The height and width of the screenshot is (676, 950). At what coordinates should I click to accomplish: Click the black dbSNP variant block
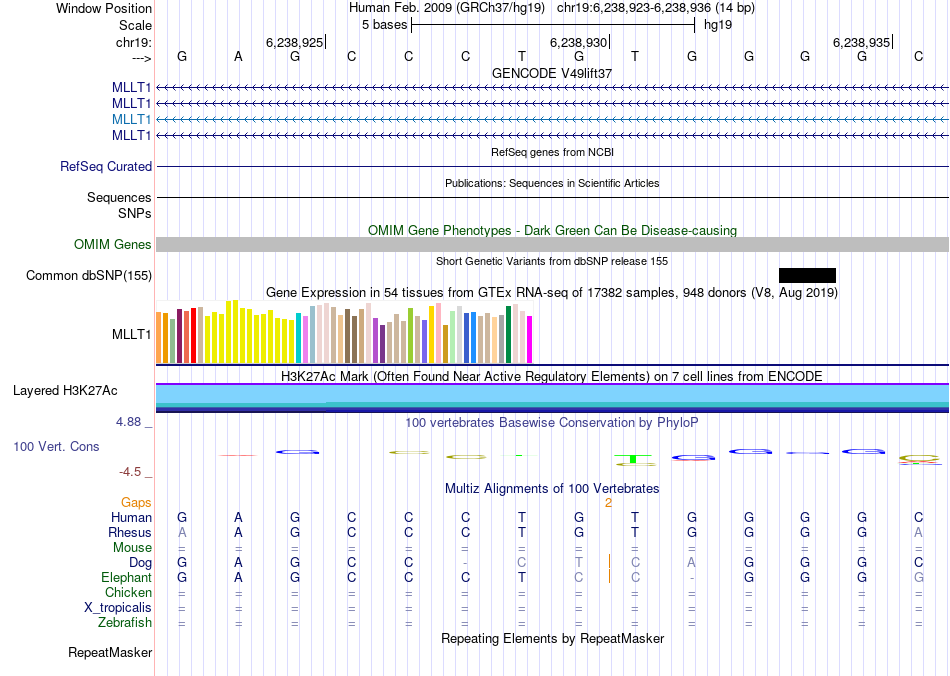[x=807, y=275]
